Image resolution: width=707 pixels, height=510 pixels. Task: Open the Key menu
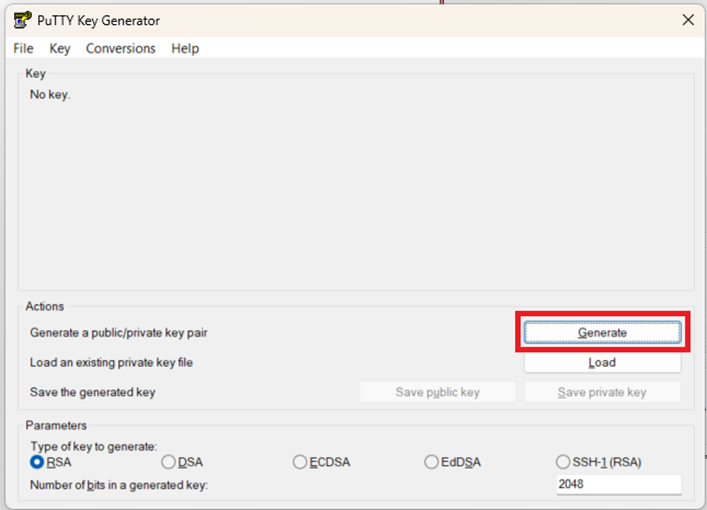click(x=60, y=48)
